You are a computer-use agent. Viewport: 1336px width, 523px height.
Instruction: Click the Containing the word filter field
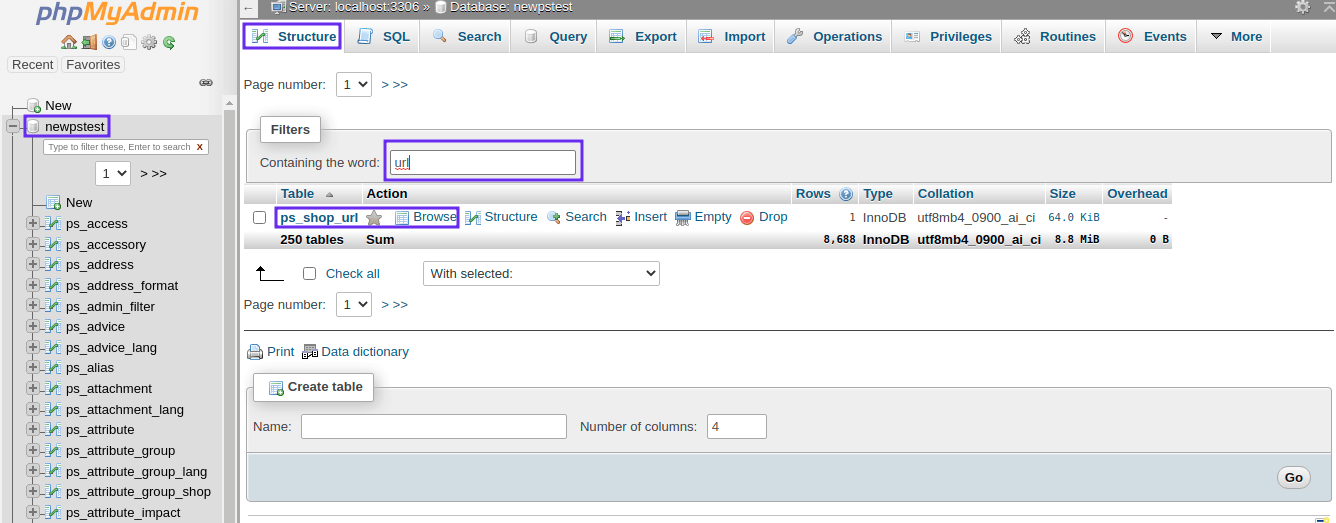coord(483,163)
